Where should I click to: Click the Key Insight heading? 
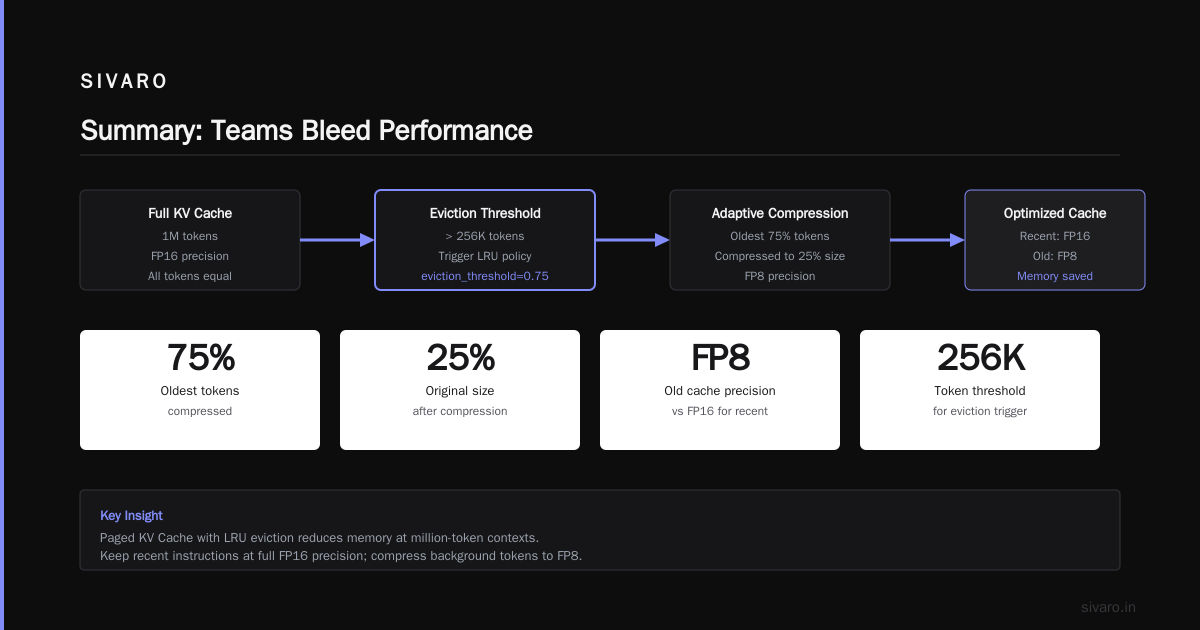131,516
